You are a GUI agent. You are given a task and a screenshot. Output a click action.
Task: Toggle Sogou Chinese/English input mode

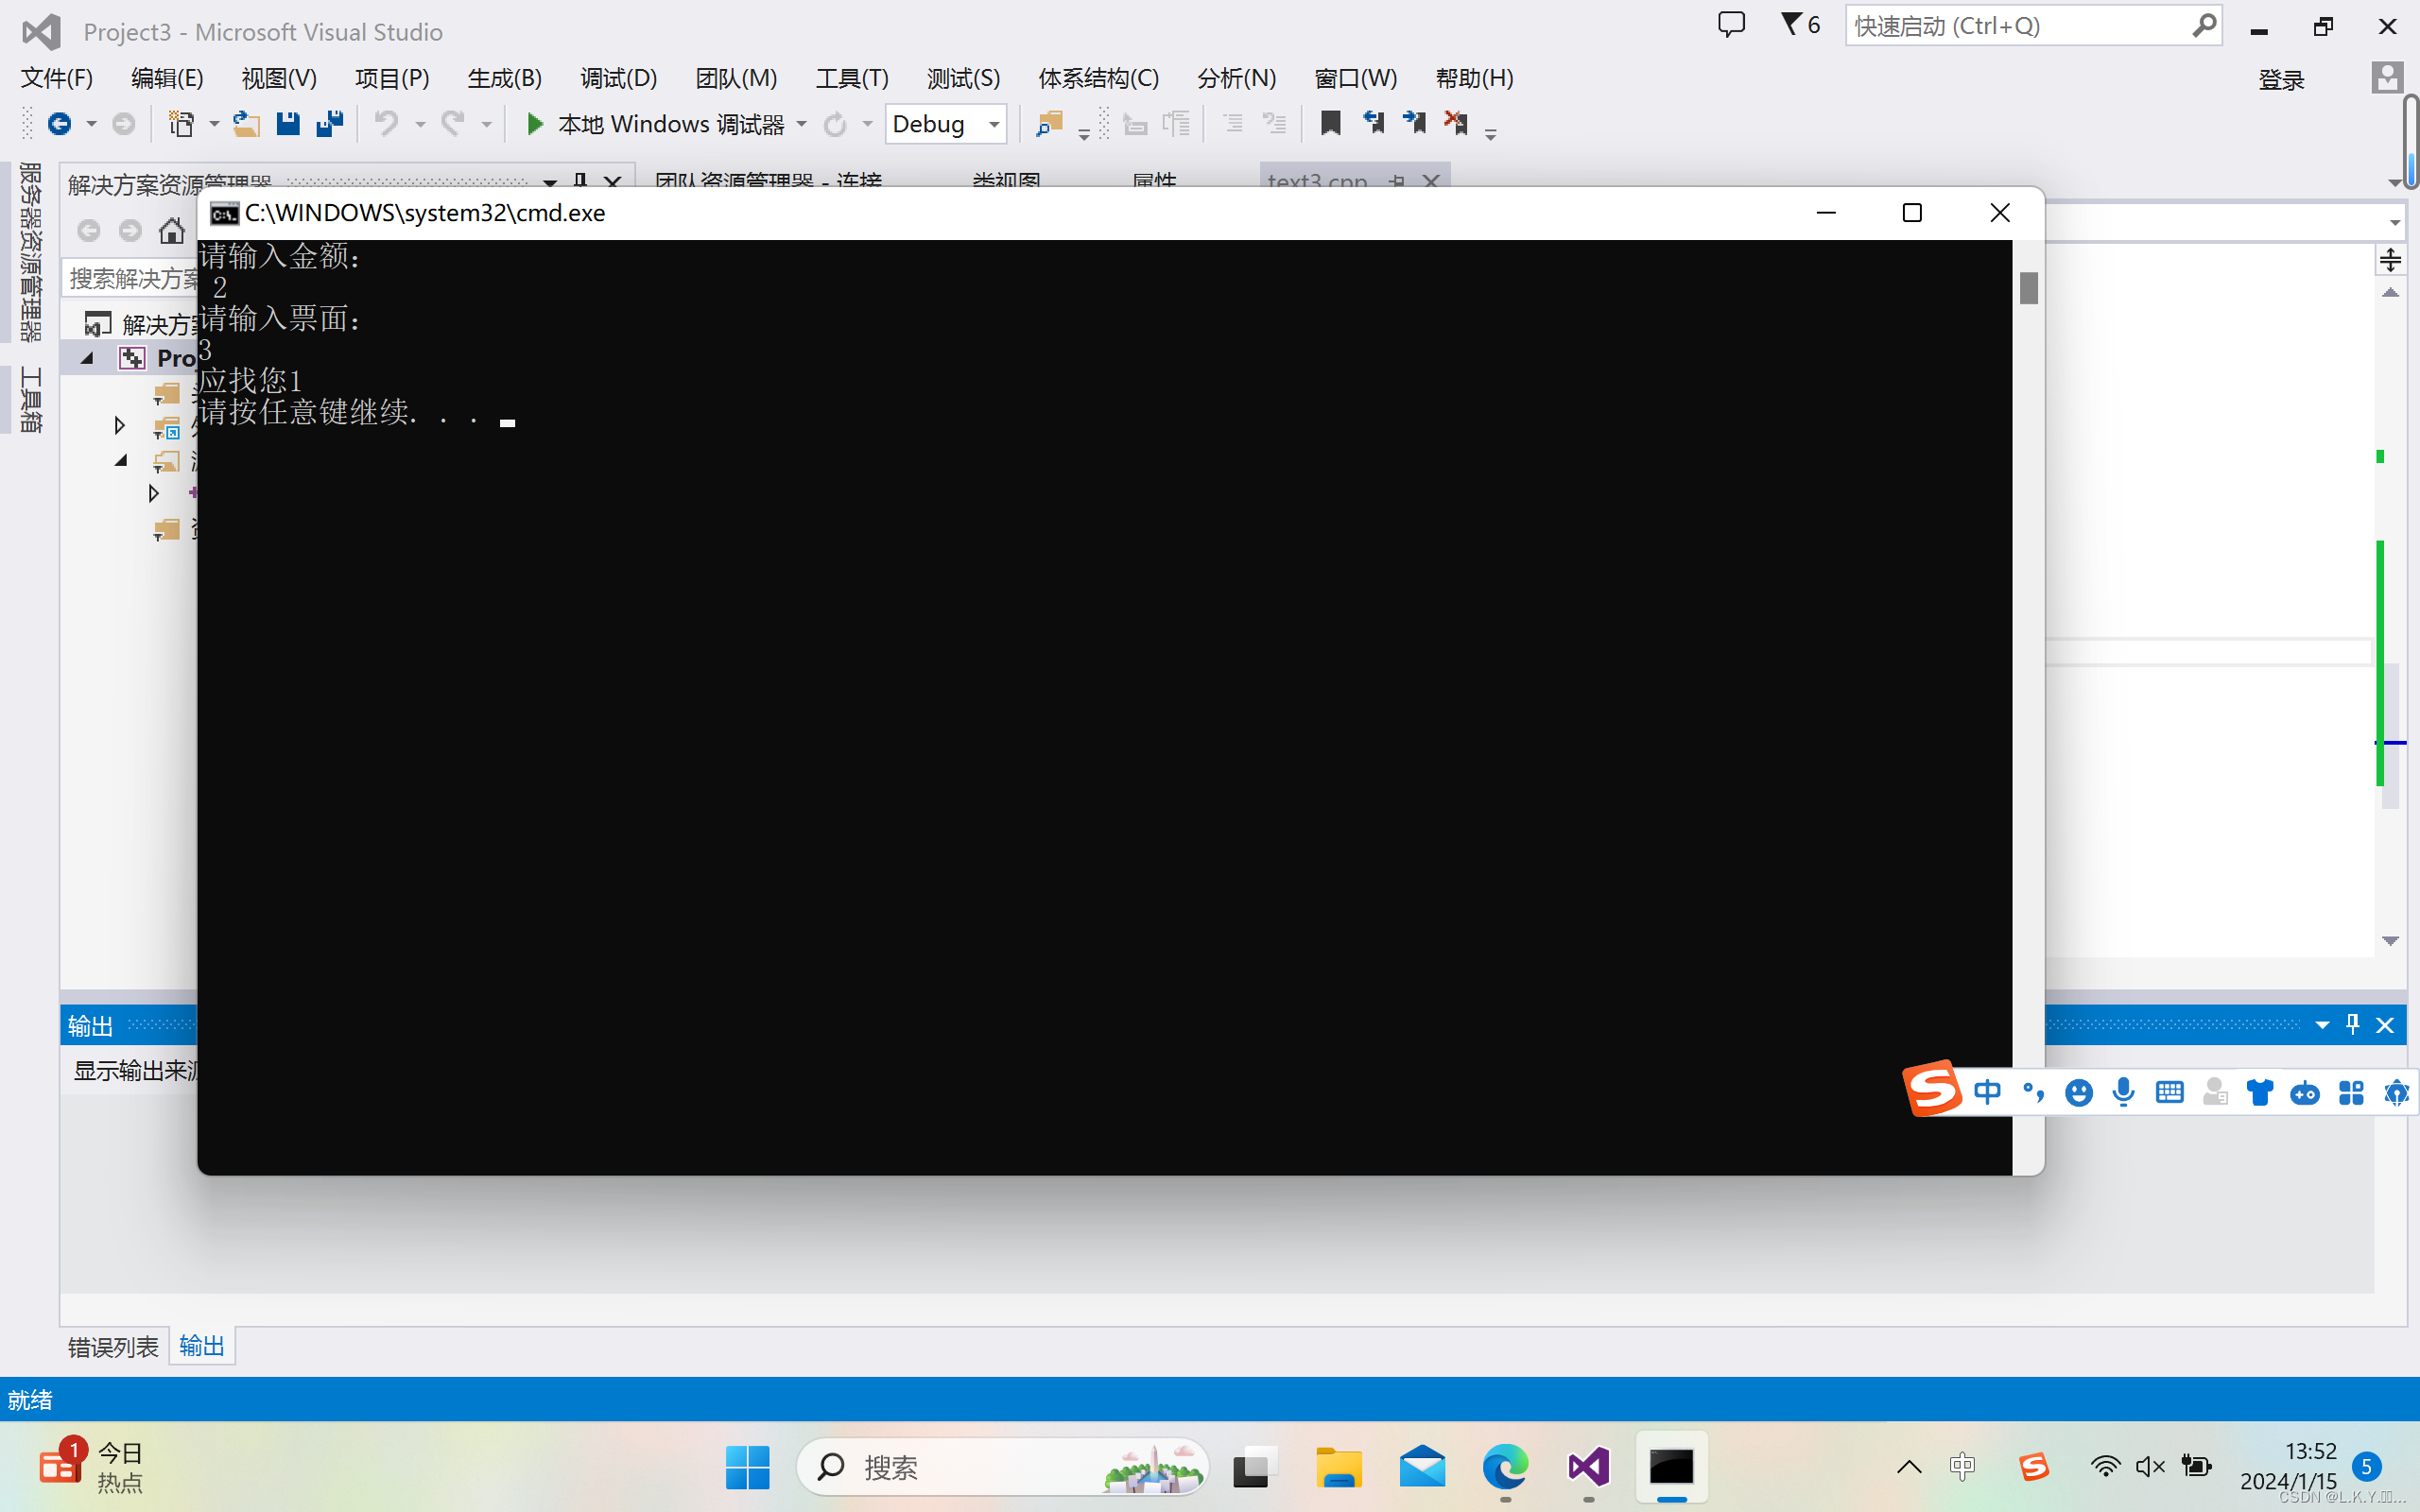pos(1987,1092)
